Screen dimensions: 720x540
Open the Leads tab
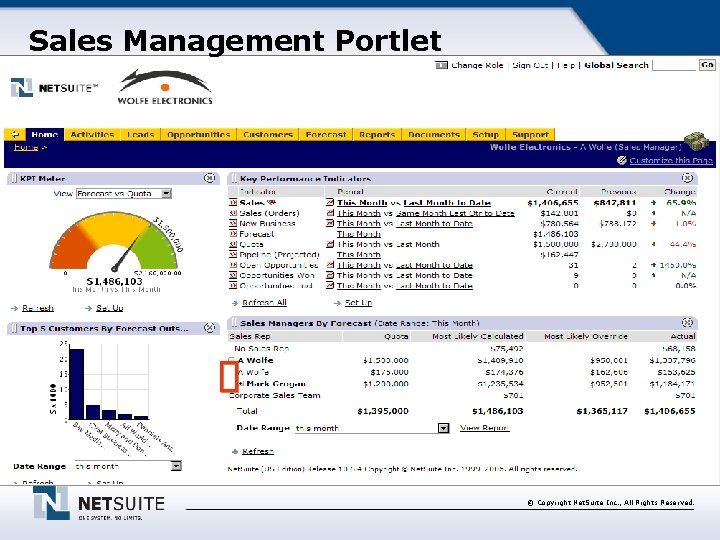140,134
